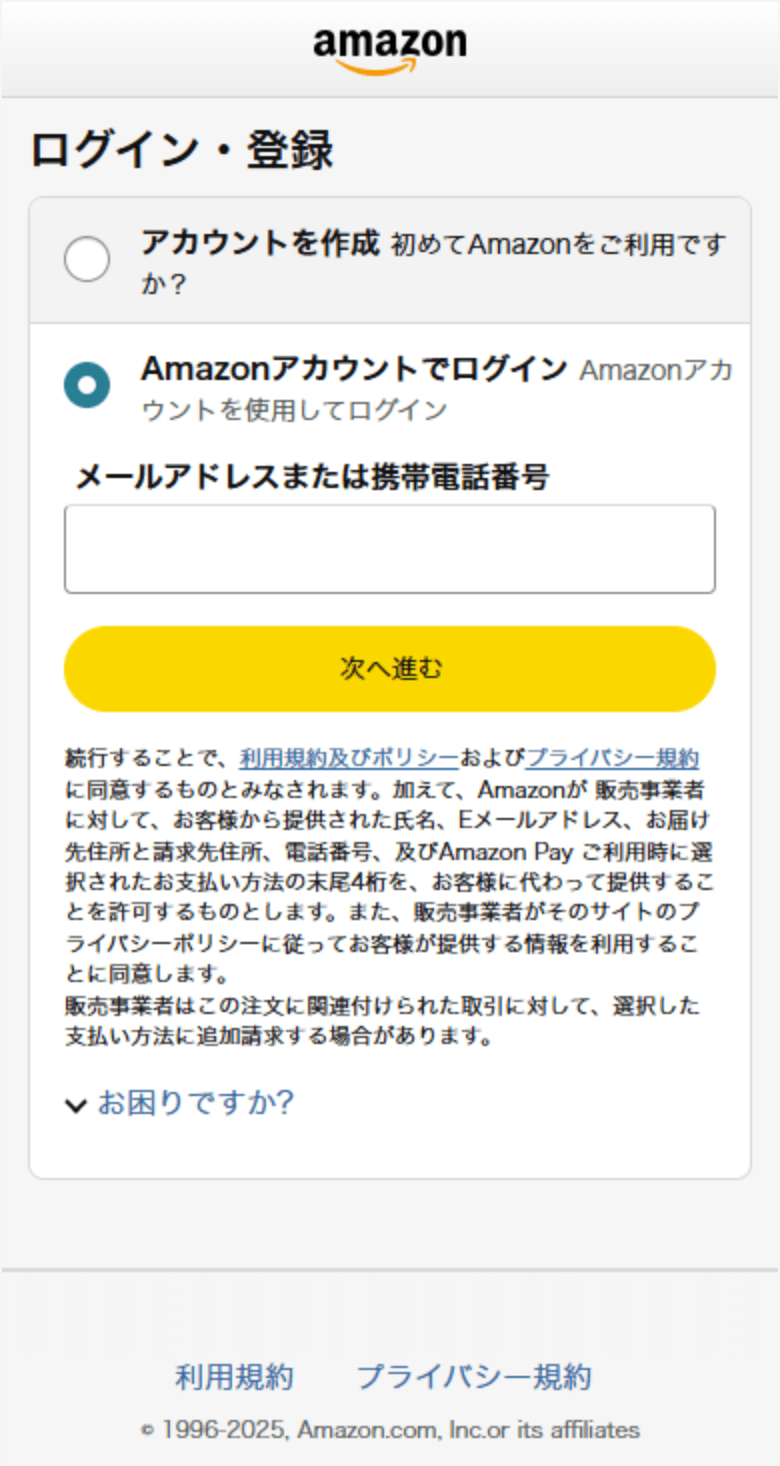Click the Amazonアカウントでログイン bold label text
The width and height of the screenshot is (780, 1466).
354,369
